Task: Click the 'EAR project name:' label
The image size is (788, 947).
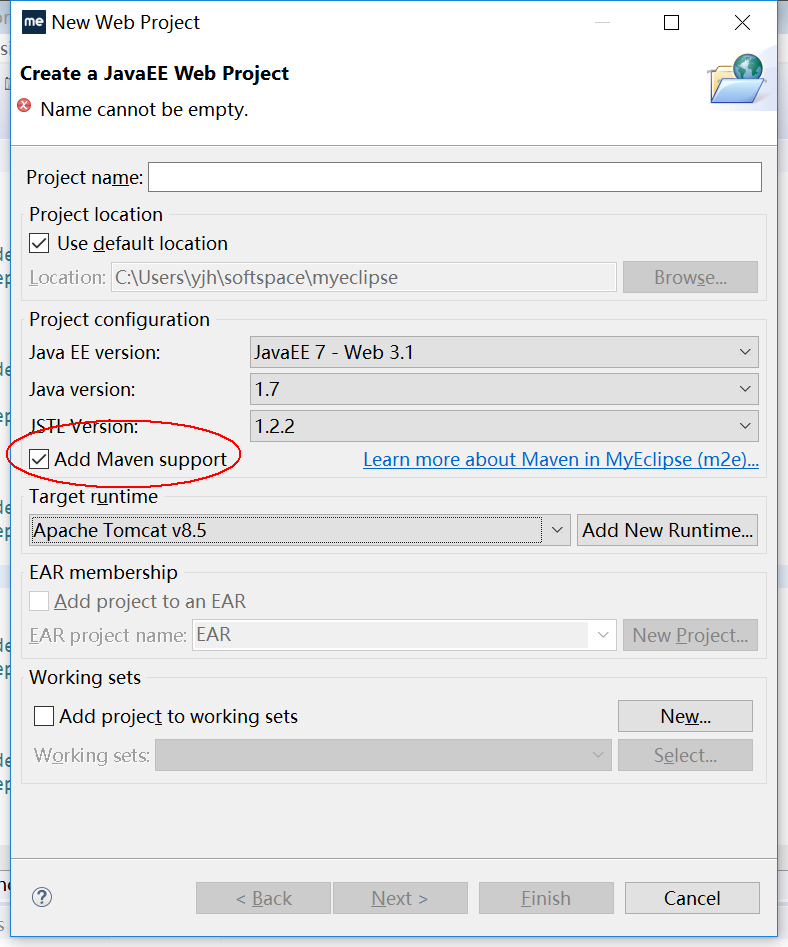Action: click(108, 635)
